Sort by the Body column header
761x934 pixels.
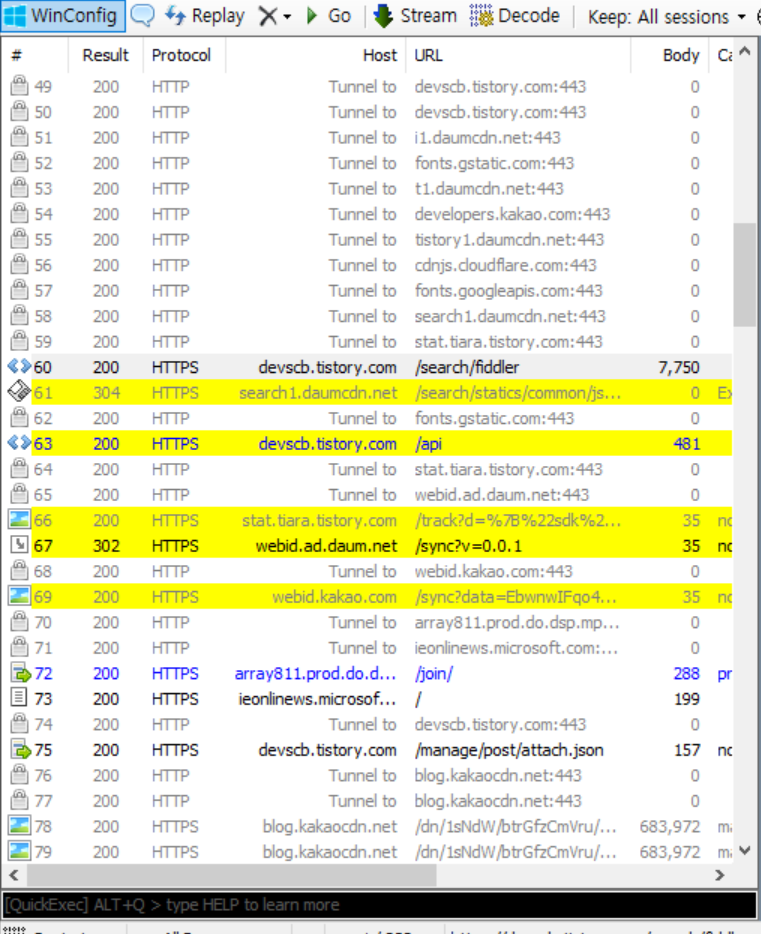click(670, 55)
